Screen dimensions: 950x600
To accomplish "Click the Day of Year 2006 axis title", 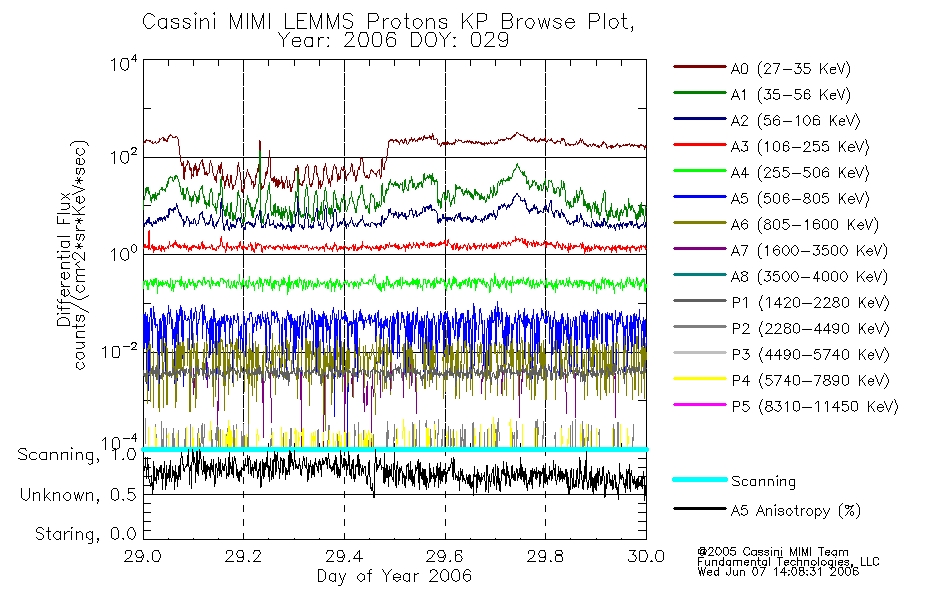I will pyautogui.click(x=394, y=576).
